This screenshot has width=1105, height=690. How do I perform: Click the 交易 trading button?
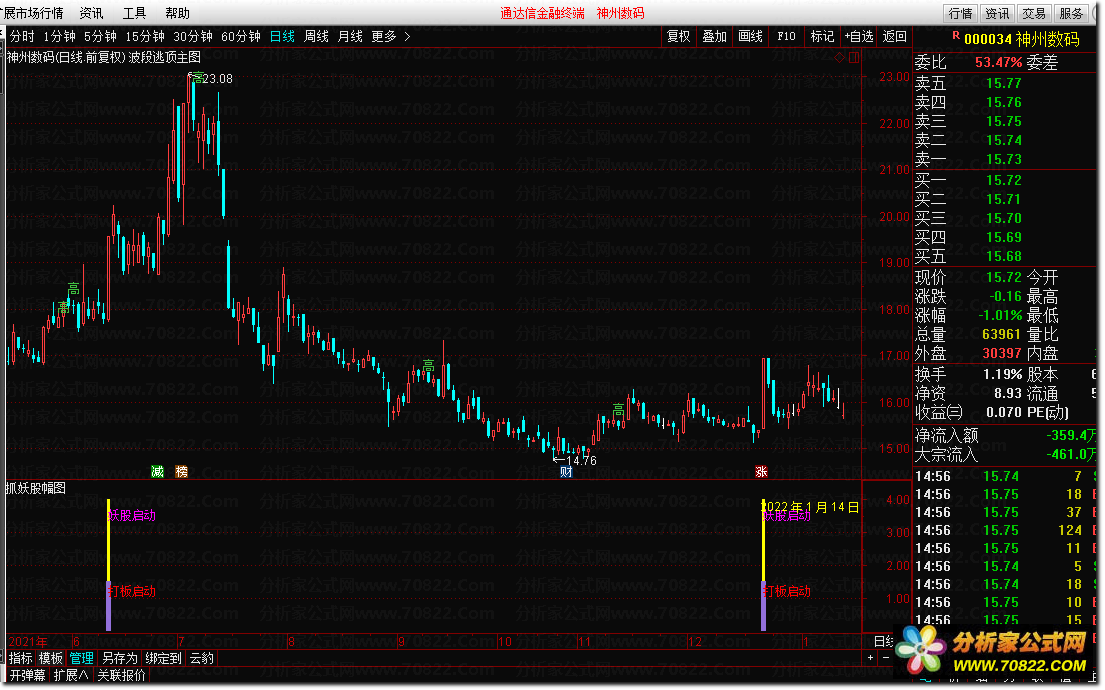point(1034,13)
